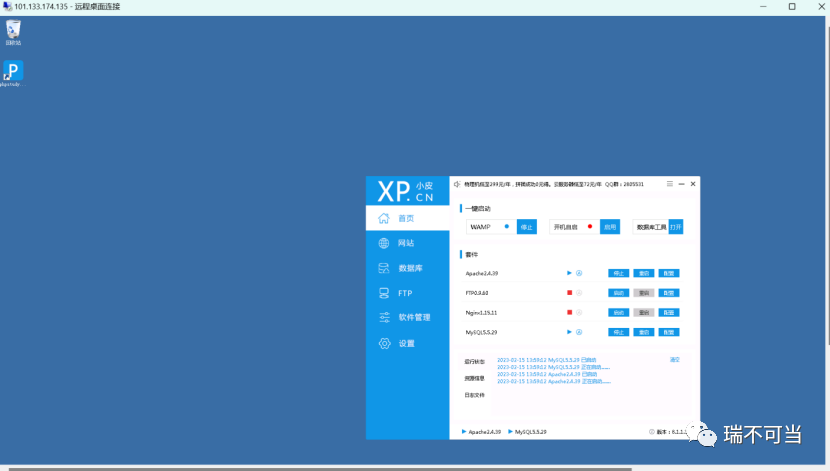The image size is (830, 471).
Task: Open Nginx1.15.11 configuration
Action: coord(669,312)
